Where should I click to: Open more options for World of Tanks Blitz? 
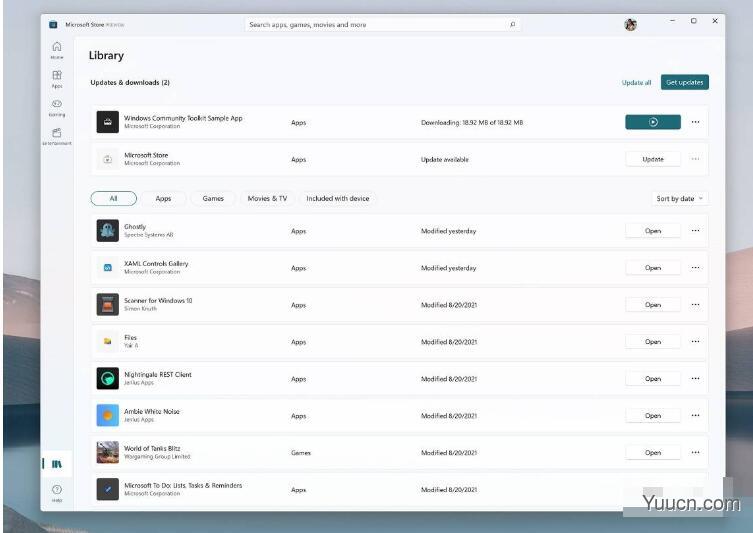coord(695,452)
